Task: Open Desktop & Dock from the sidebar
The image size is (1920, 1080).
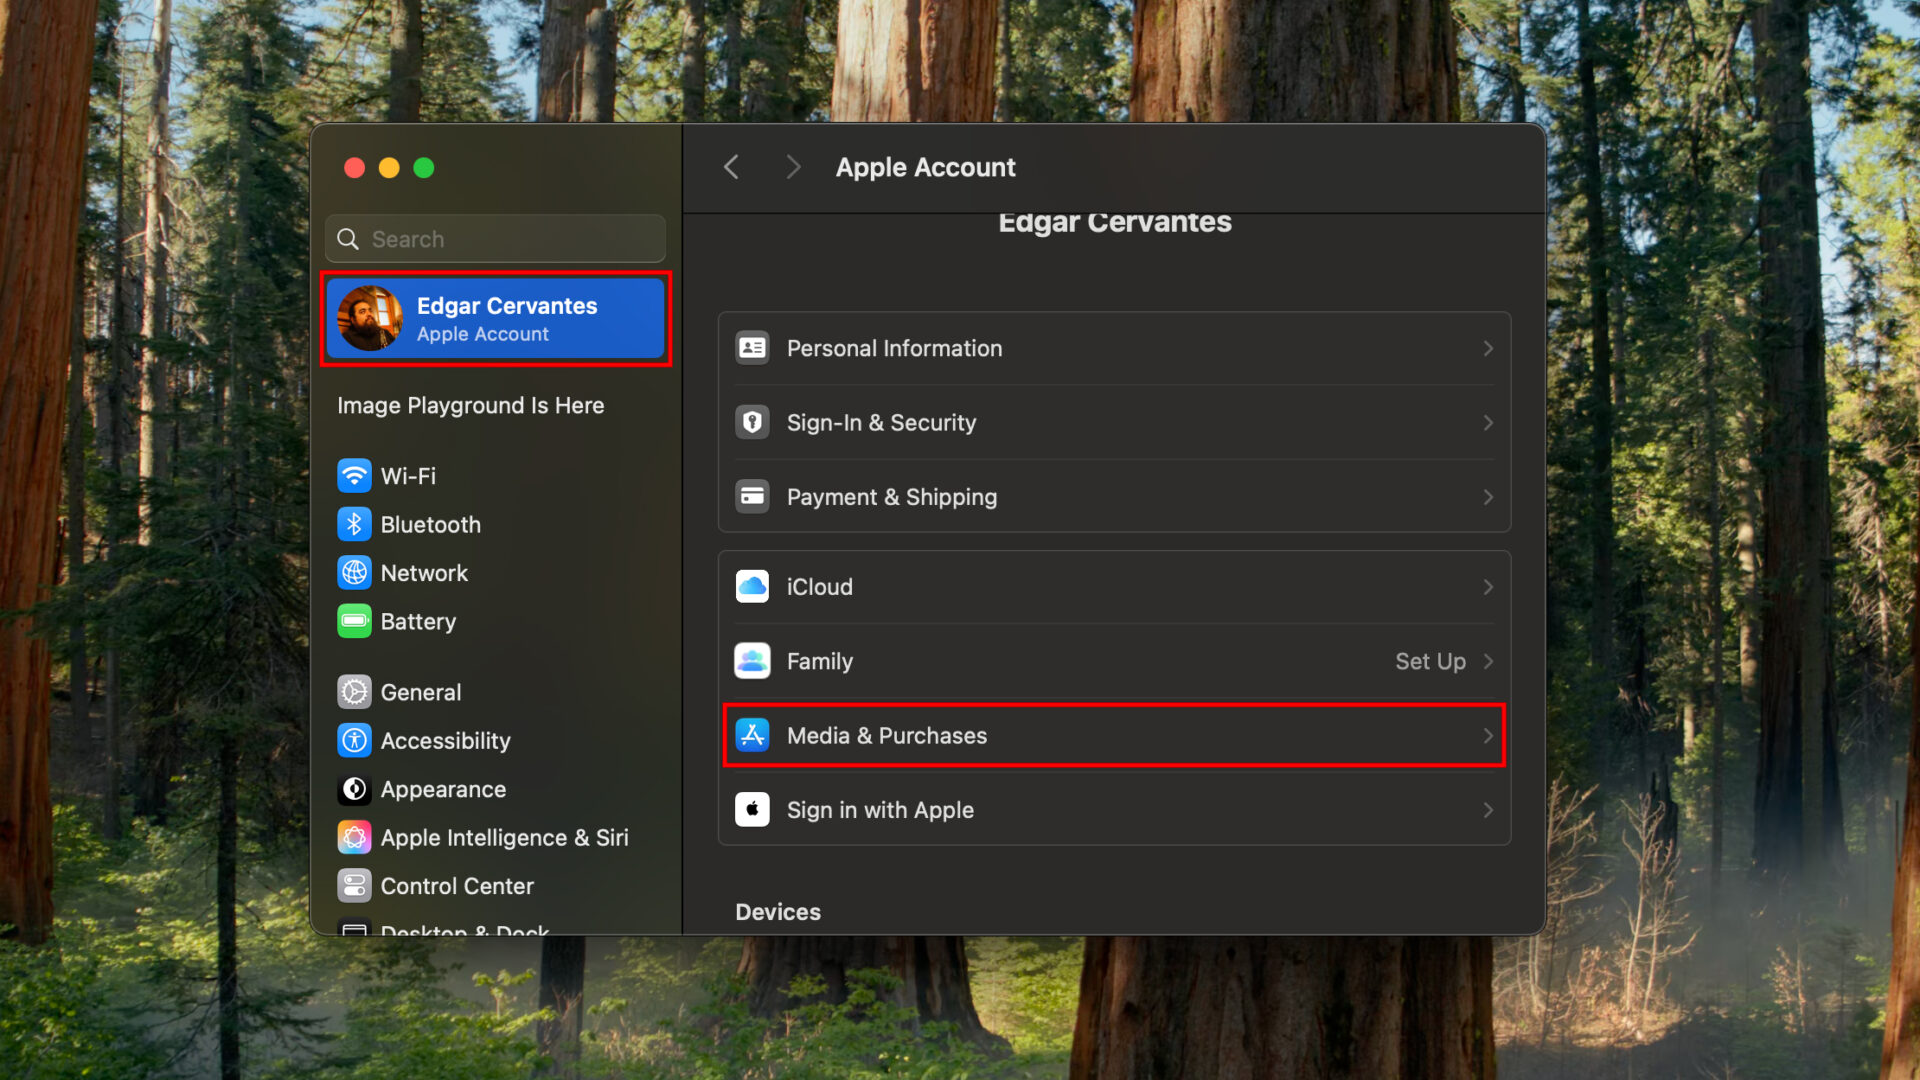Action: pos(460,930)
